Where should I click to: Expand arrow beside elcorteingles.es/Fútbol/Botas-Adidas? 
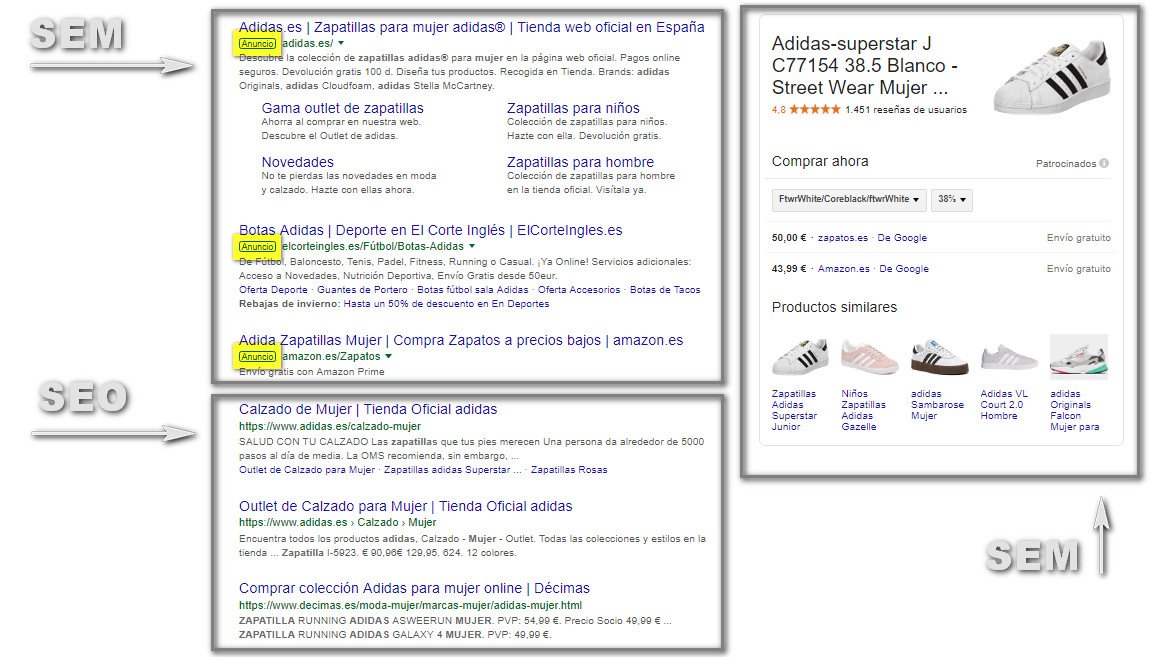point(472,246)
